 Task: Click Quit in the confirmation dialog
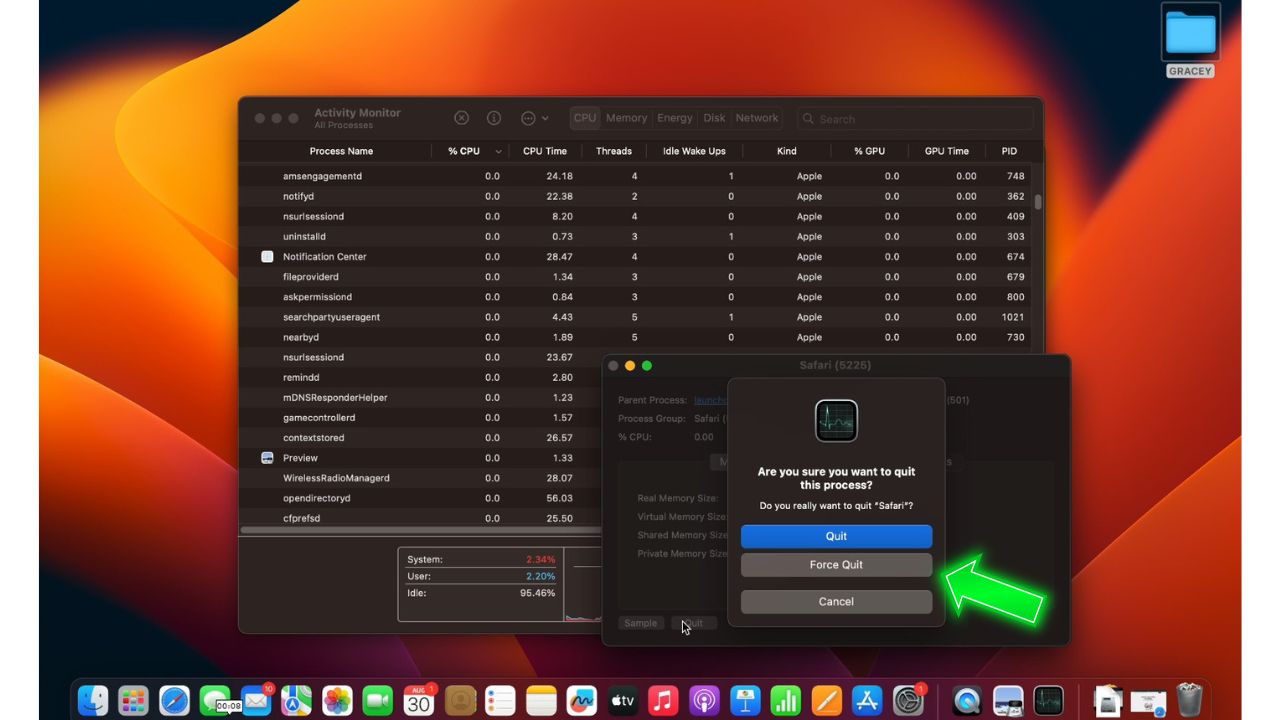[x=836, y=536]
